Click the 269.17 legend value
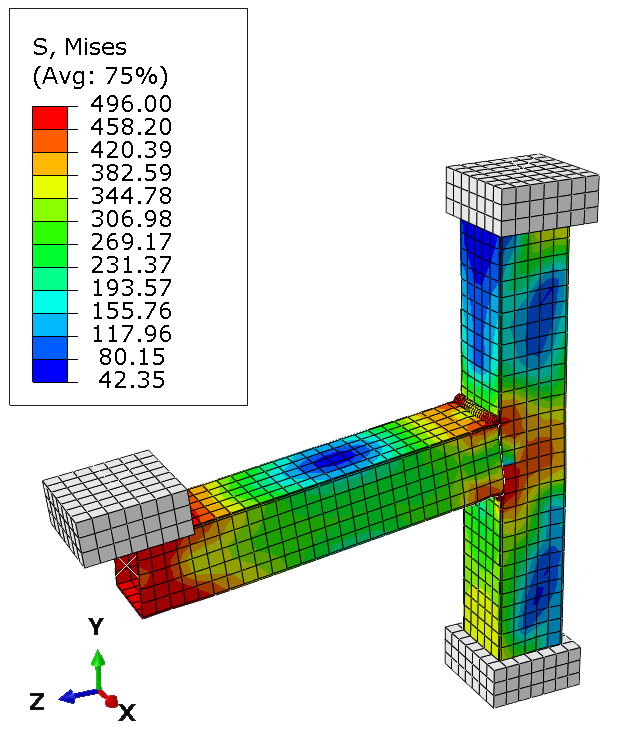The width and height of the screenshot is (635, 743). tap(132, 242)
